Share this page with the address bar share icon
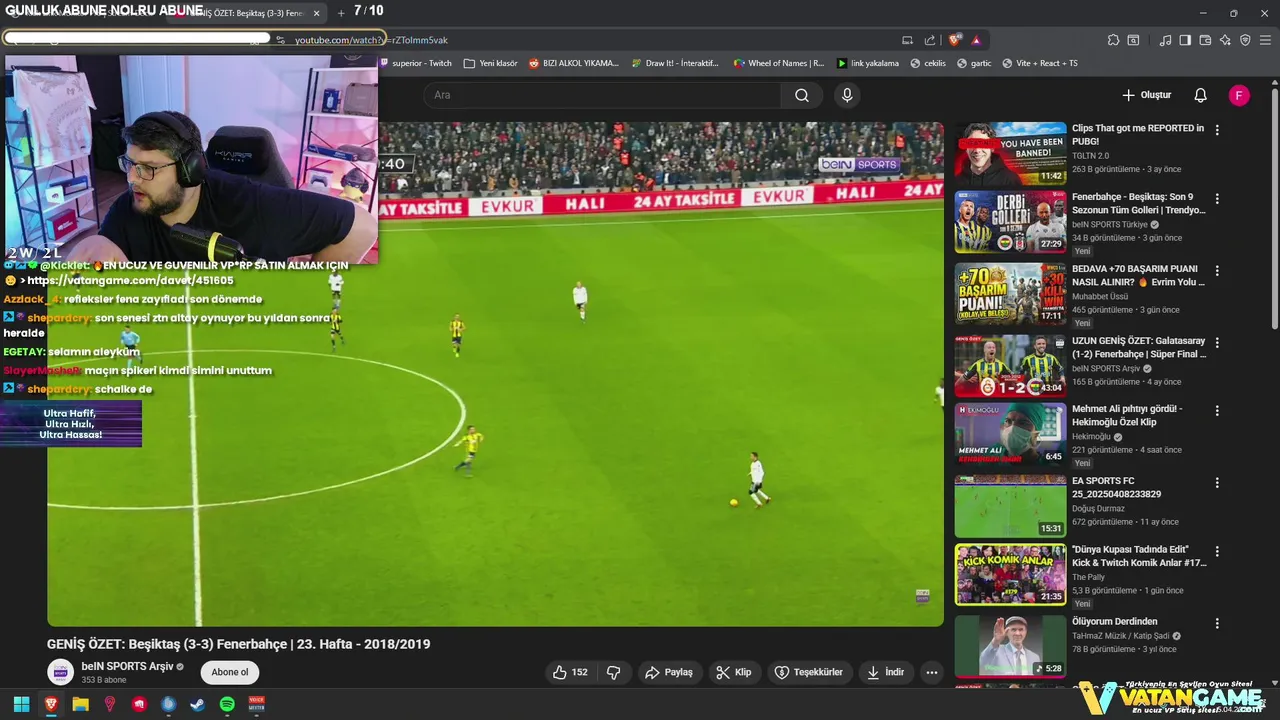Viewport: 1280px width, 720px height. (x=930, y=40)
